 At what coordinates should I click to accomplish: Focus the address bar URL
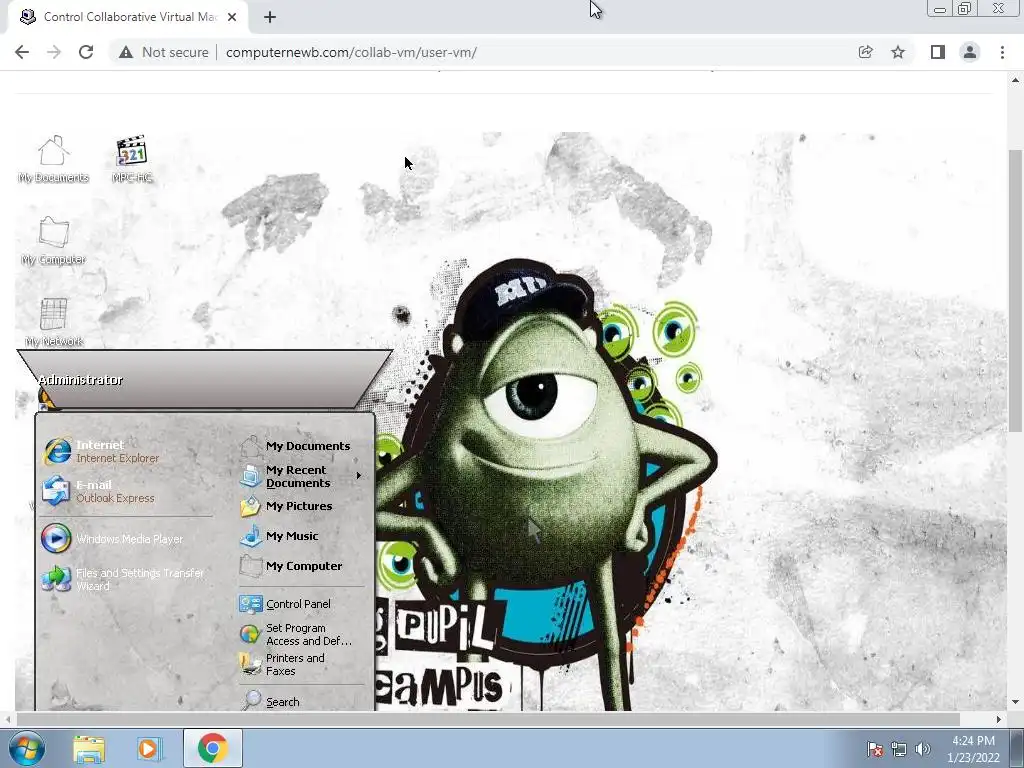[351, 52]
